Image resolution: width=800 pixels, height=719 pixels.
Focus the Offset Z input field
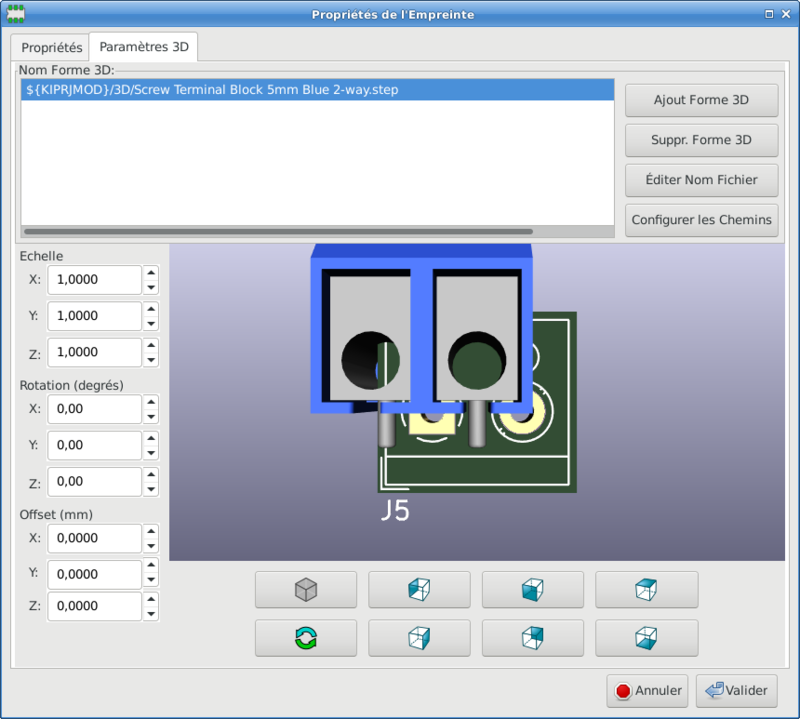tap(94, 606)
